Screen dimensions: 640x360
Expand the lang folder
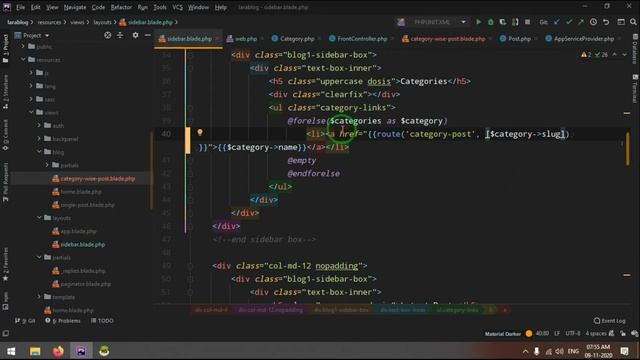31,86
